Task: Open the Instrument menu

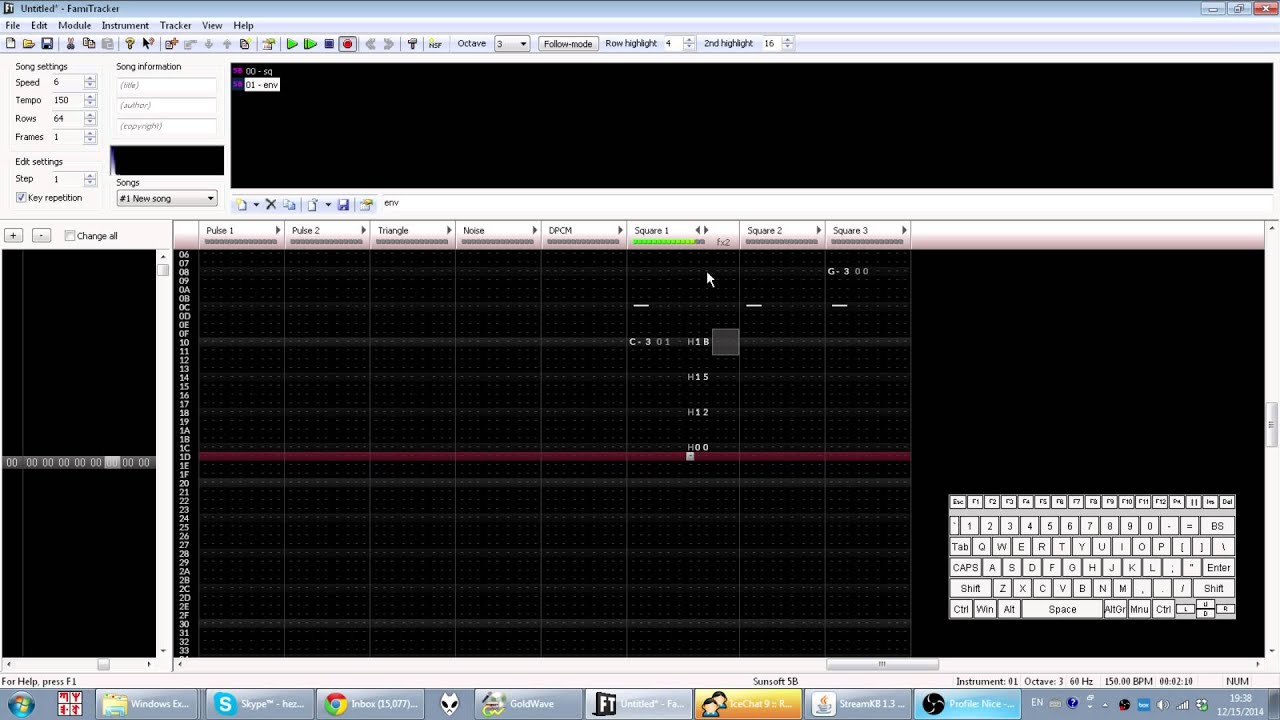Action: coord(125,25)
